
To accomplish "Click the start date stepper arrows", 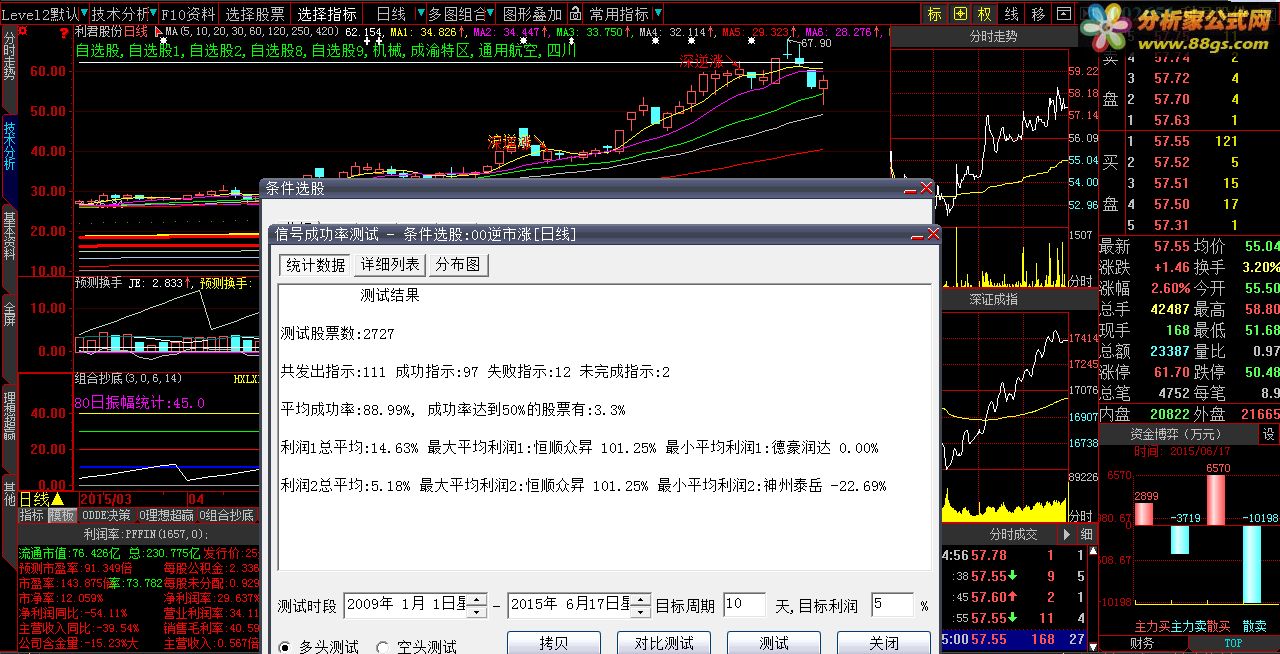I will tap(477, 605).
